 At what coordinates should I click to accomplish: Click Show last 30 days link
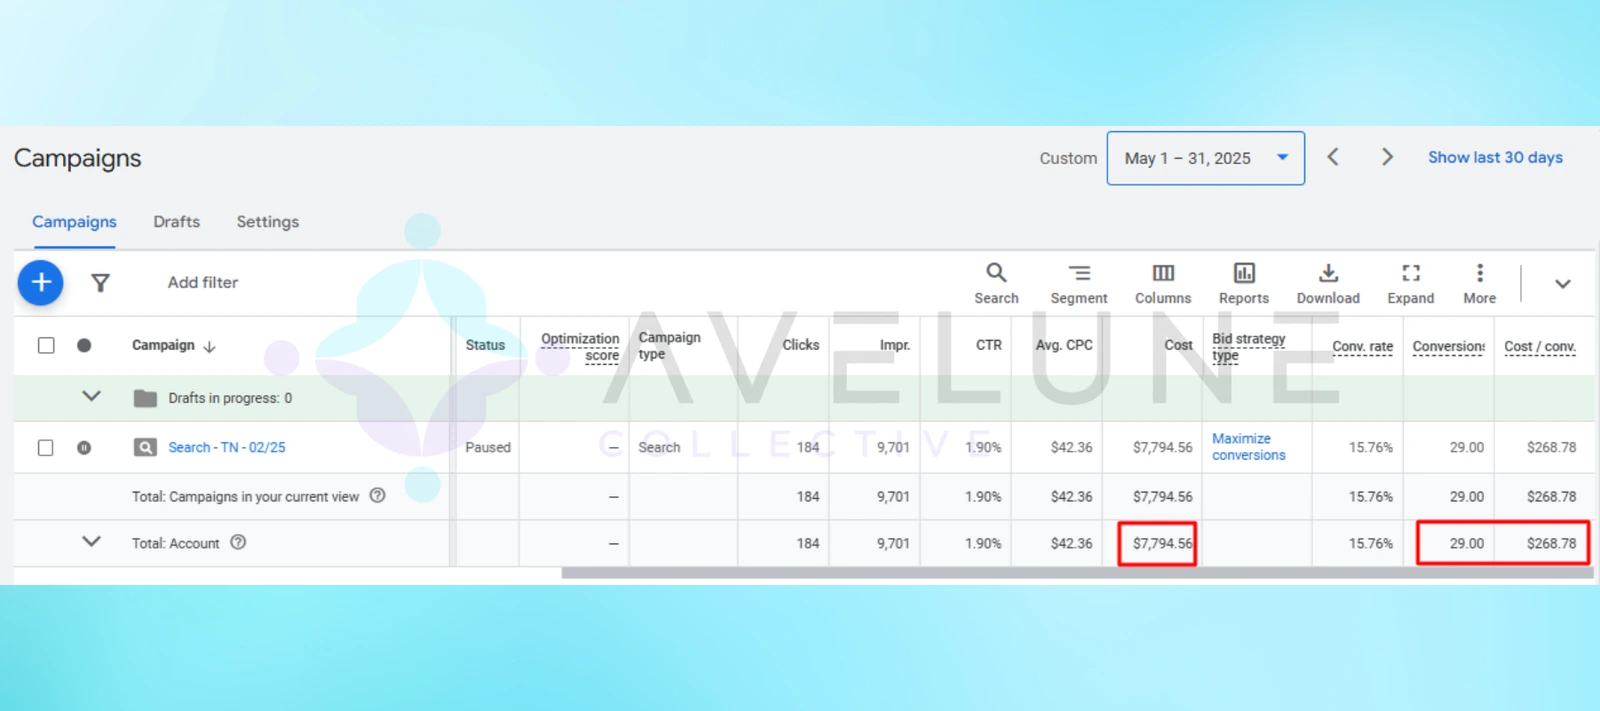[1495, 157]
